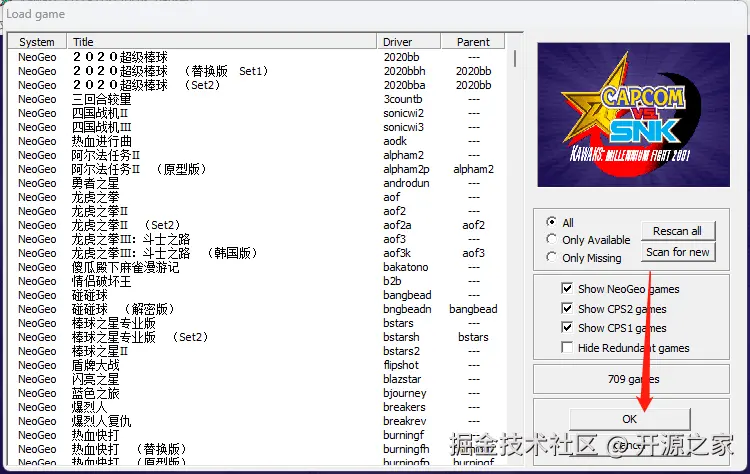Select the row with driver aof2
This screenshot has height=474, width=750.
click(x=256, y=211)
